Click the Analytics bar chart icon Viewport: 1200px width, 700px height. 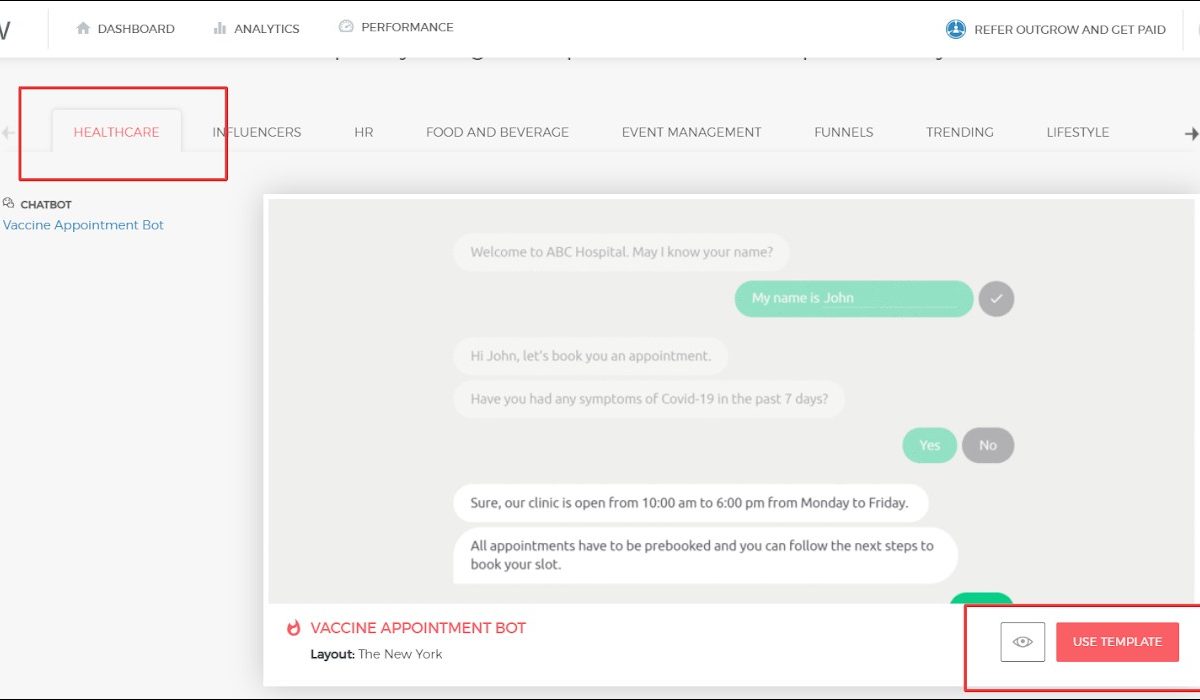pos(220,29)
